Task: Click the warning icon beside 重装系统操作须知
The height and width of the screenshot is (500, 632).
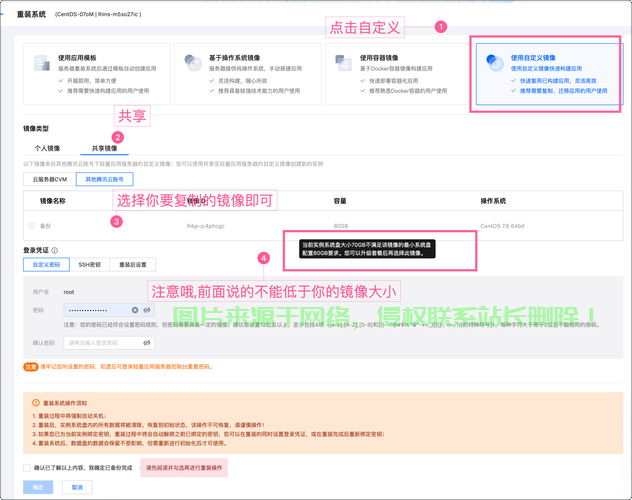Action: (36, 402)
